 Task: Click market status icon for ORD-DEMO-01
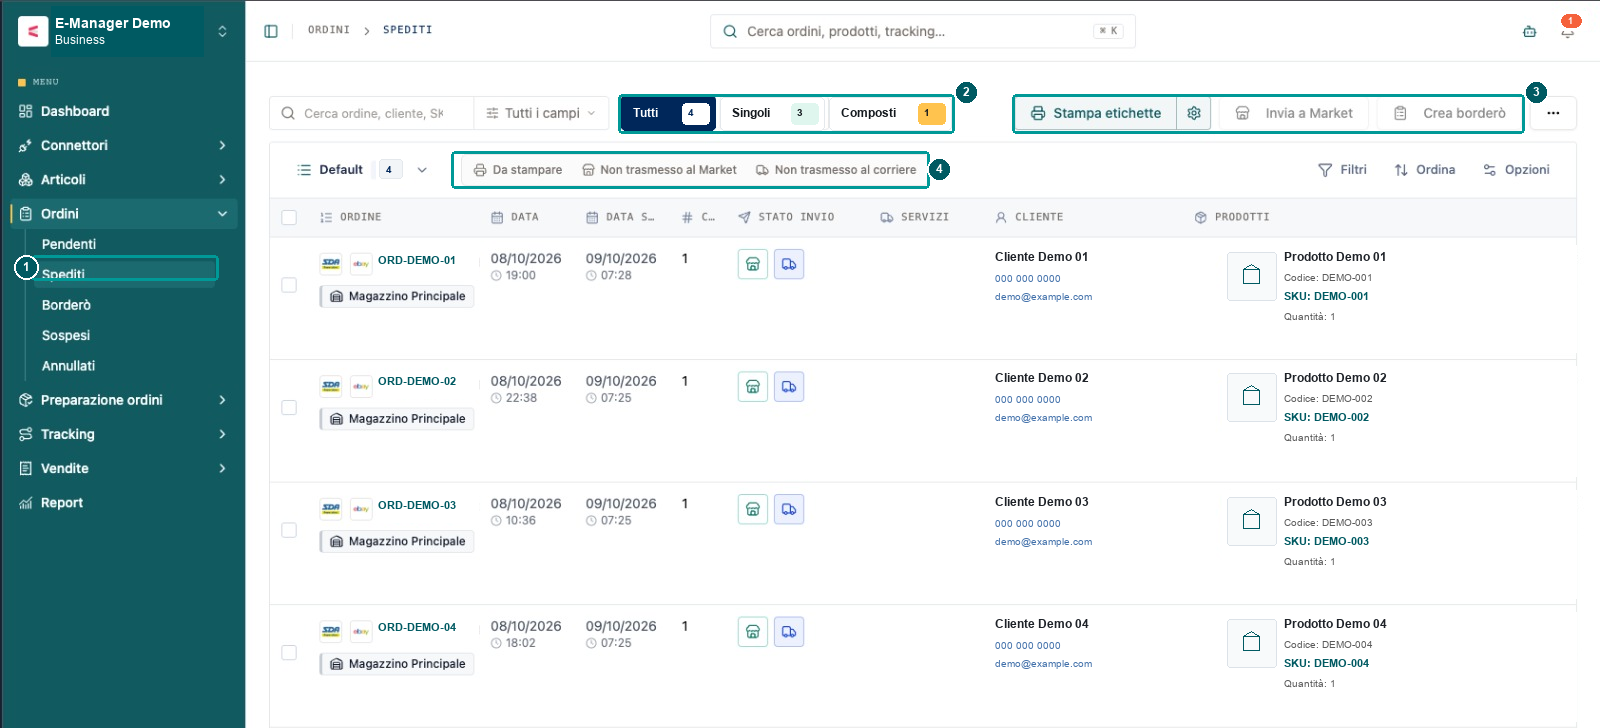(x=753, y=264)
